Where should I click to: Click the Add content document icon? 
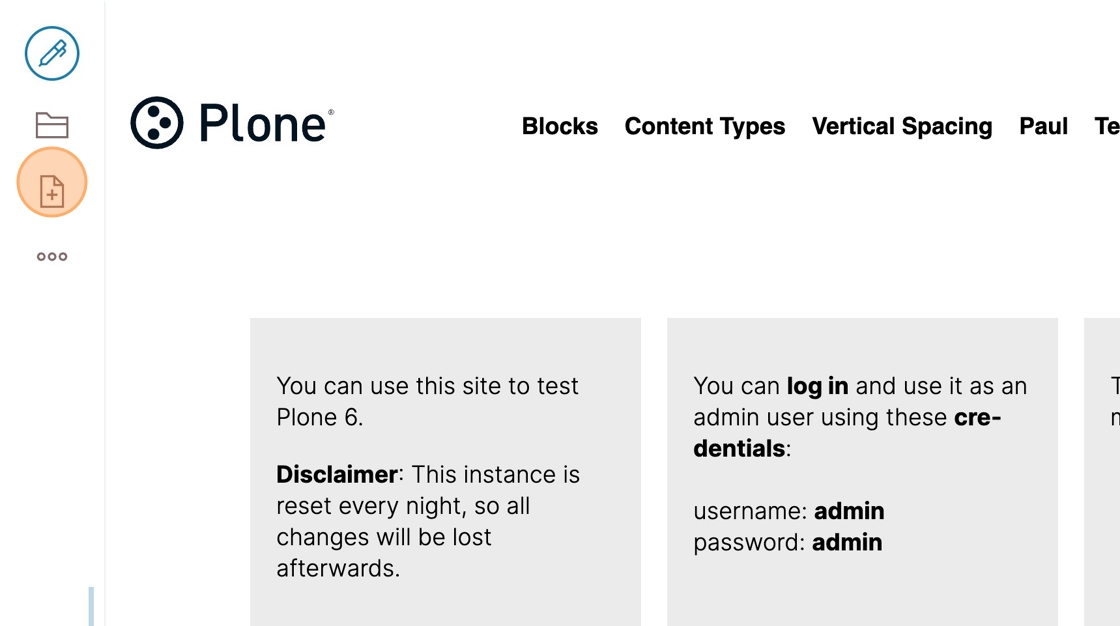[x=52, y=183]
